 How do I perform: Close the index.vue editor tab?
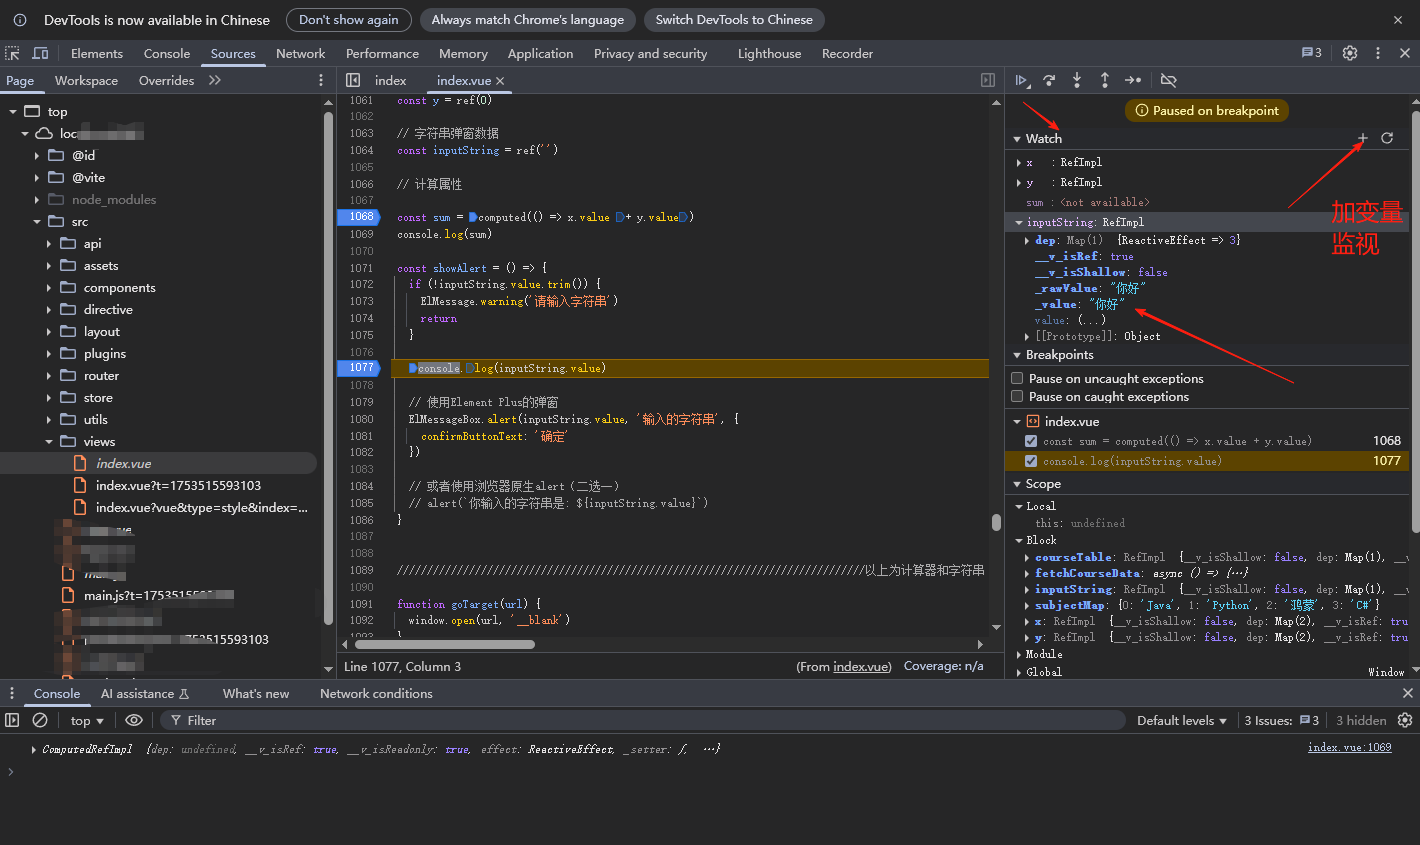[x=500, y=81]
